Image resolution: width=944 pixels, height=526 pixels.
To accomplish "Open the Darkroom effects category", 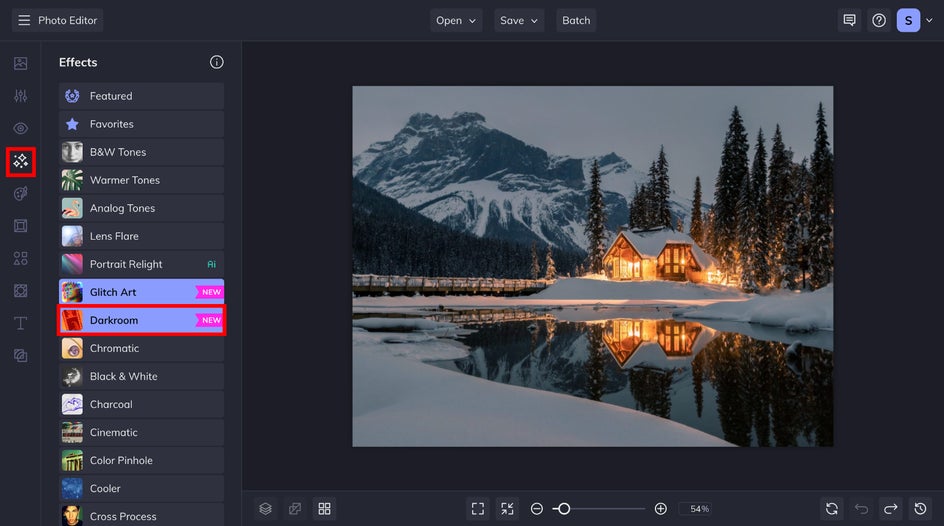I will pyautogui.click(x=141, y=320).
